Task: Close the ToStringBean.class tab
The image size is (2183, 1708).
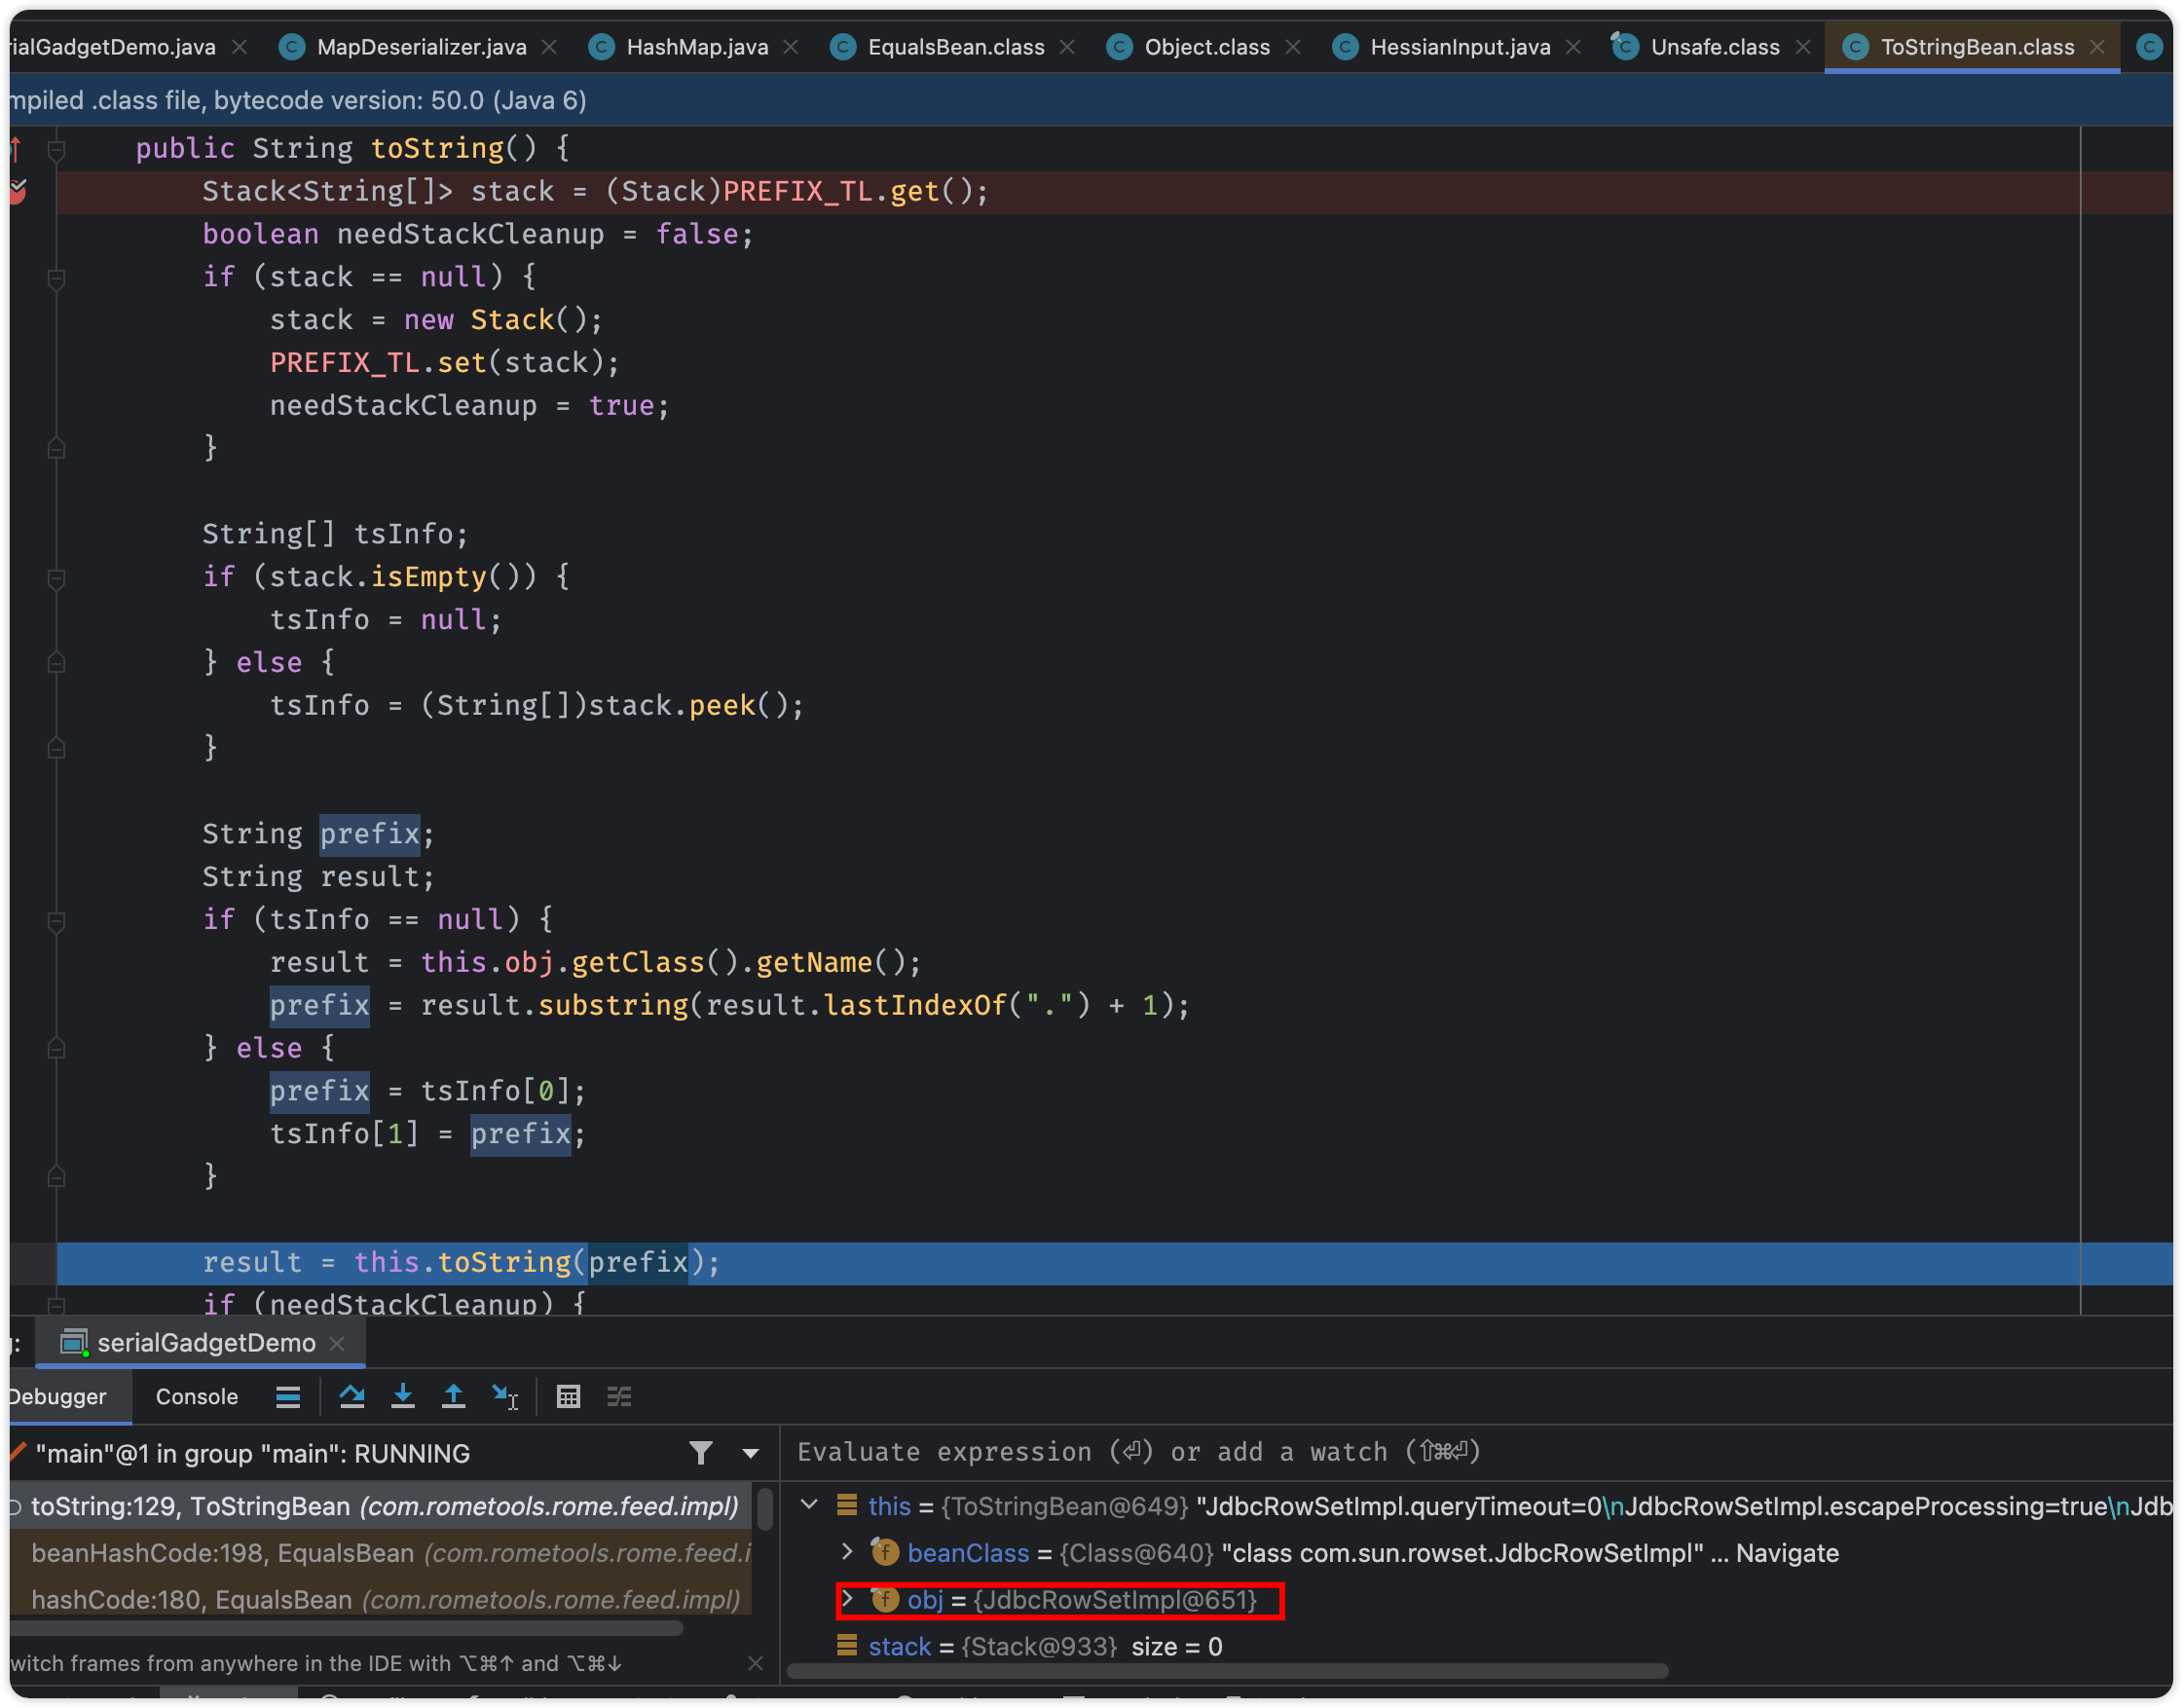Action: [2099, 47]
